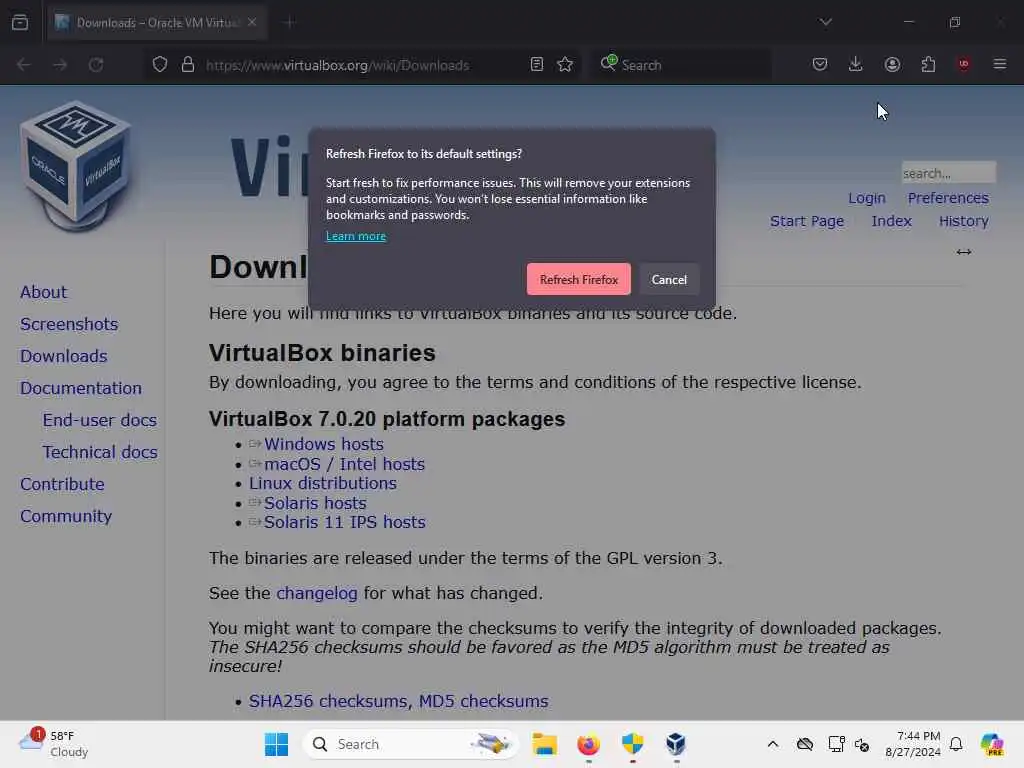The width and height of the screenshot is (1024, 768).
Task: Close the Downloads – Oracle VM VirtualBox tab
Action: (x=252, y=22)
